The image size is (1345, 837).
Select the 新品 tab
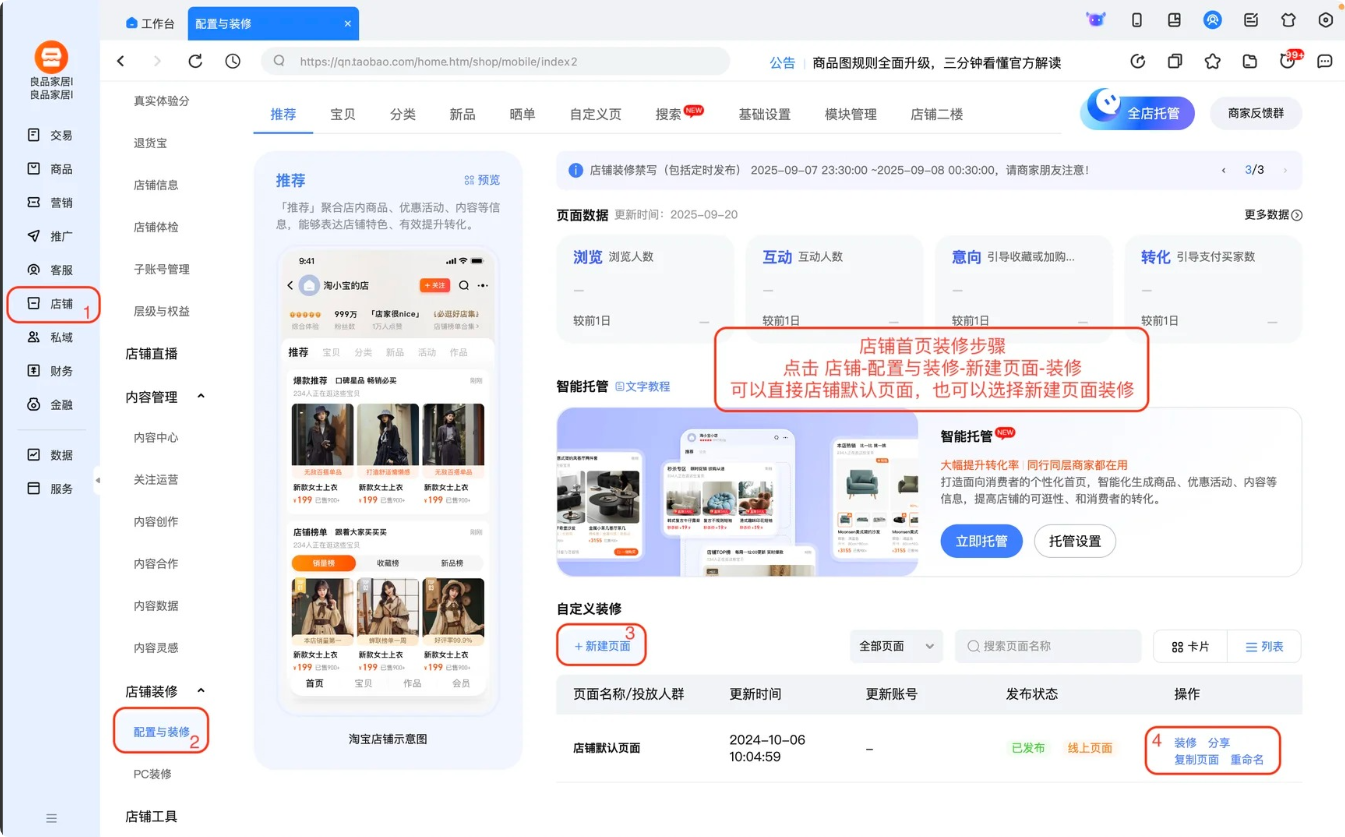click(x=462, y=115)
